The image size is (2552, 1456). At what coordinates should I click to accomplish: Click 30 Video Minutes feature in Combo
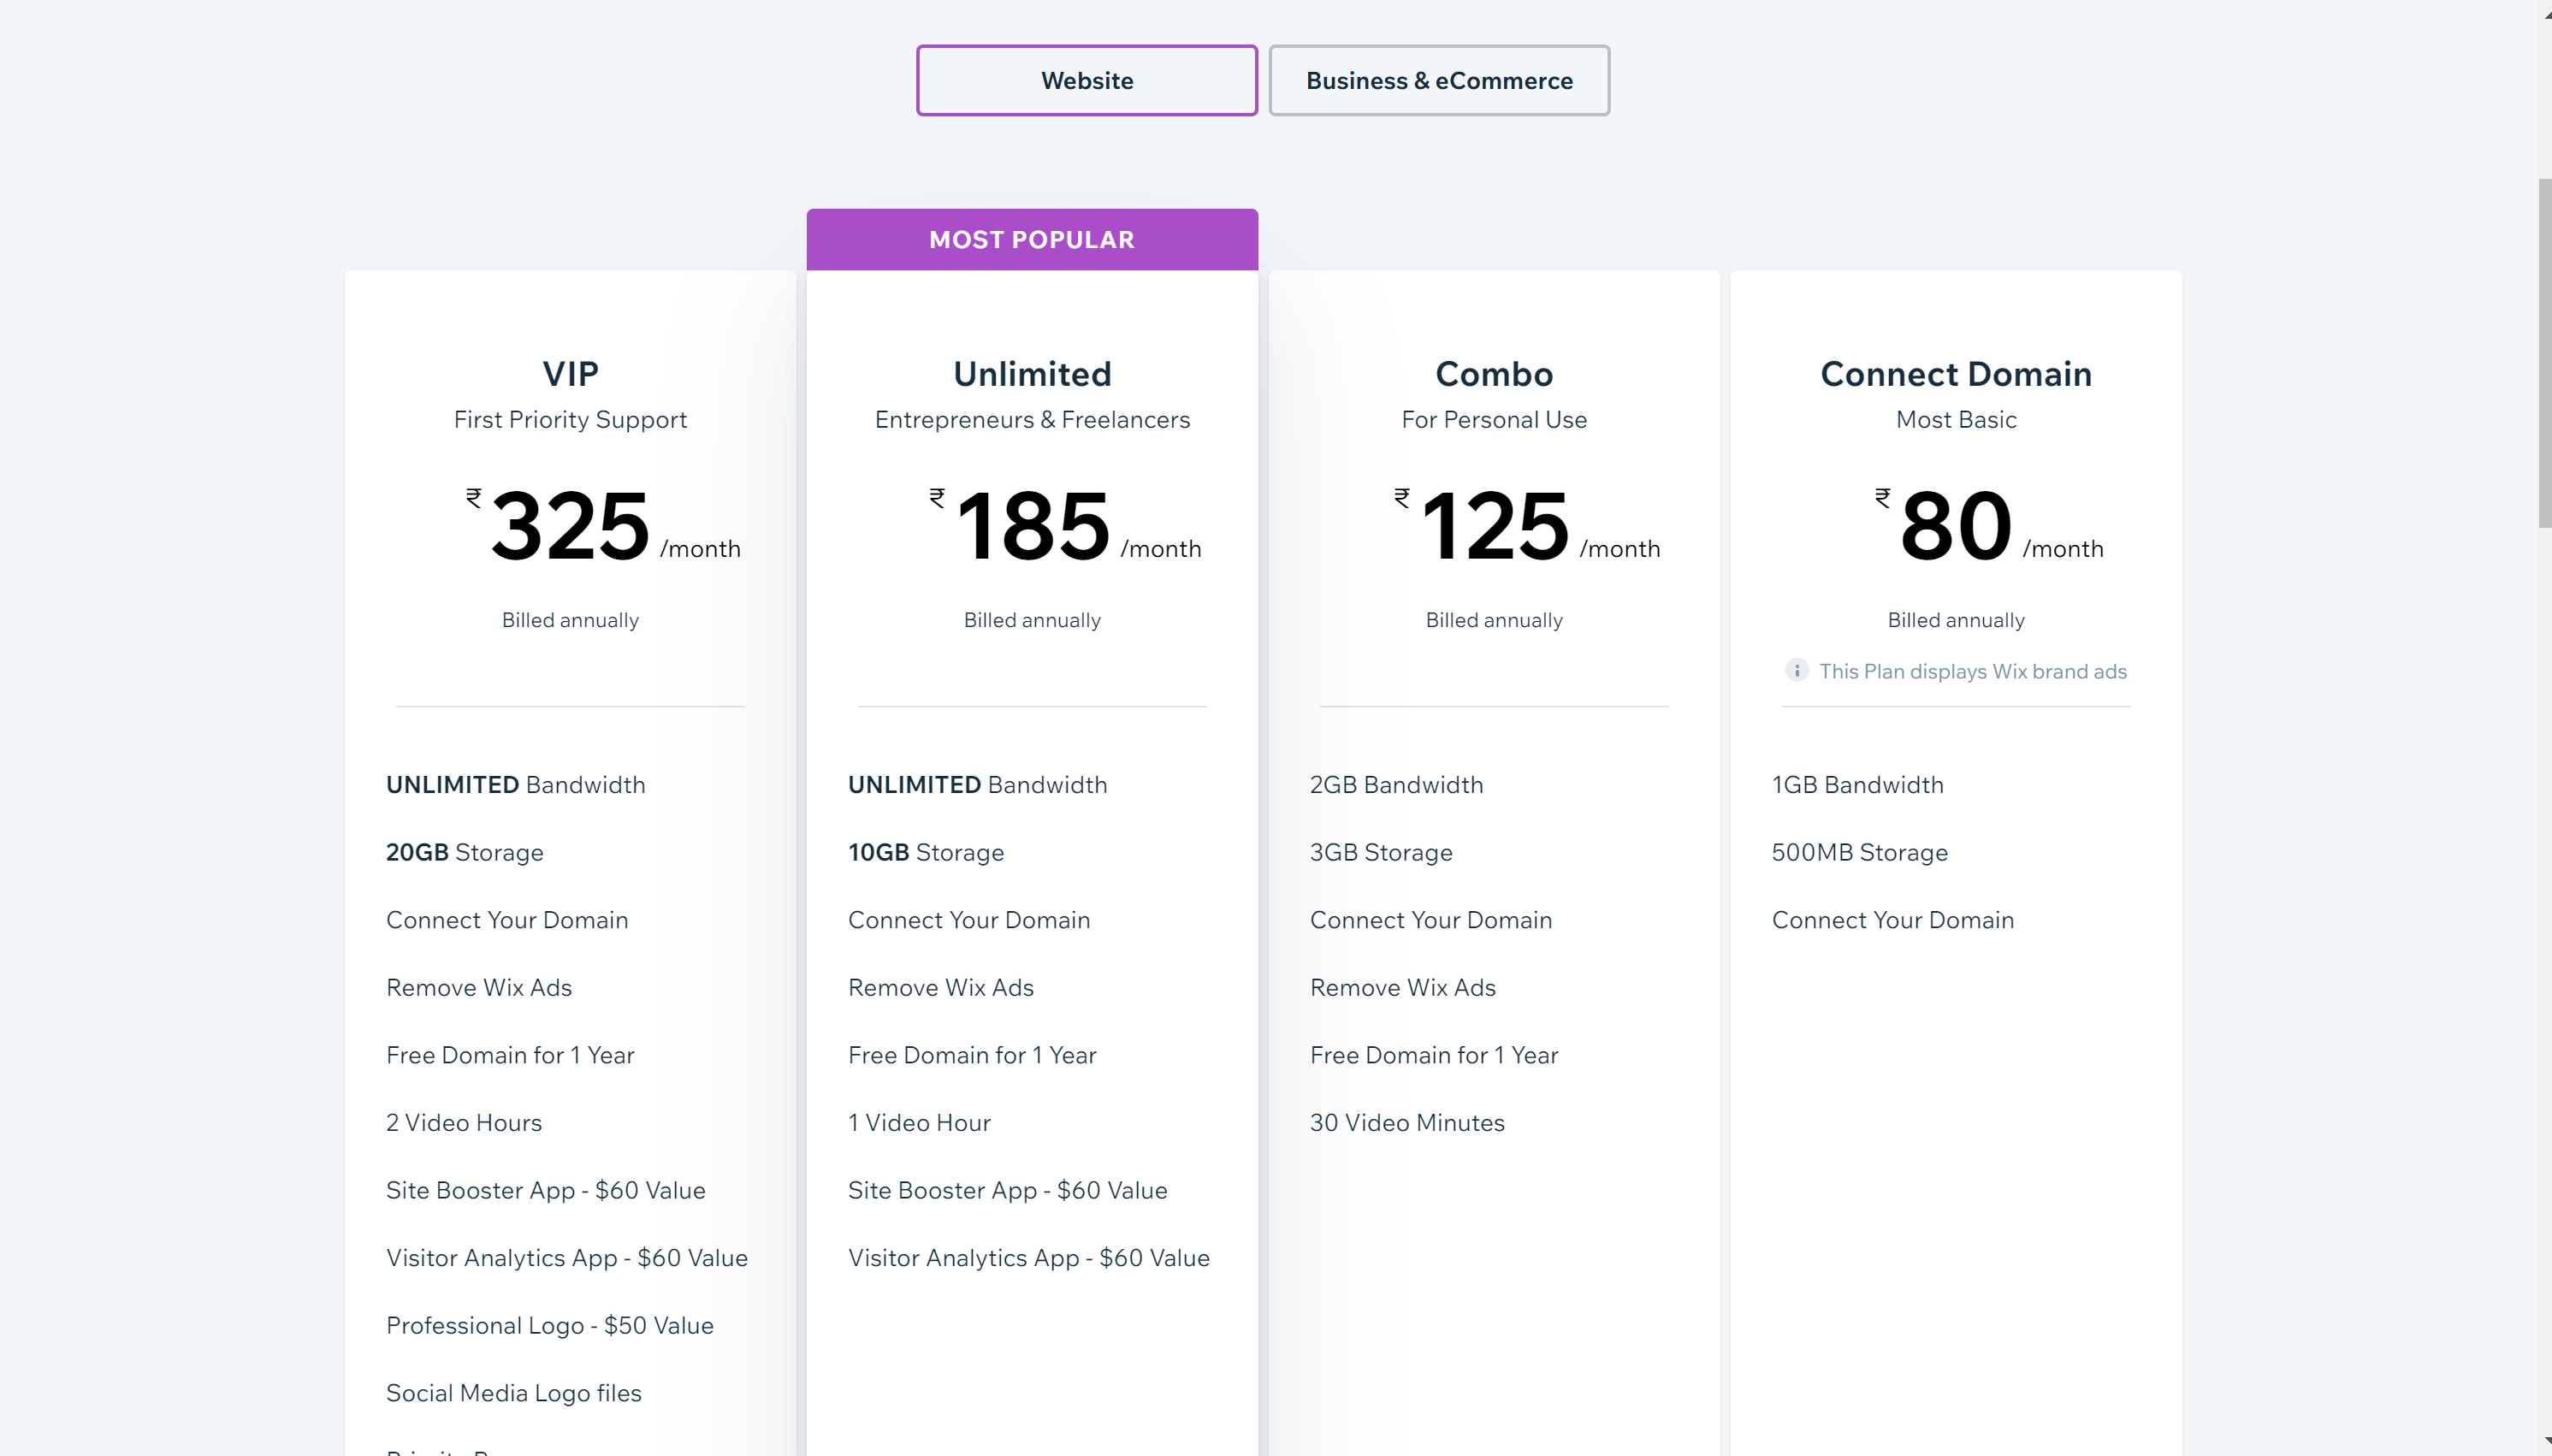1406,1123
